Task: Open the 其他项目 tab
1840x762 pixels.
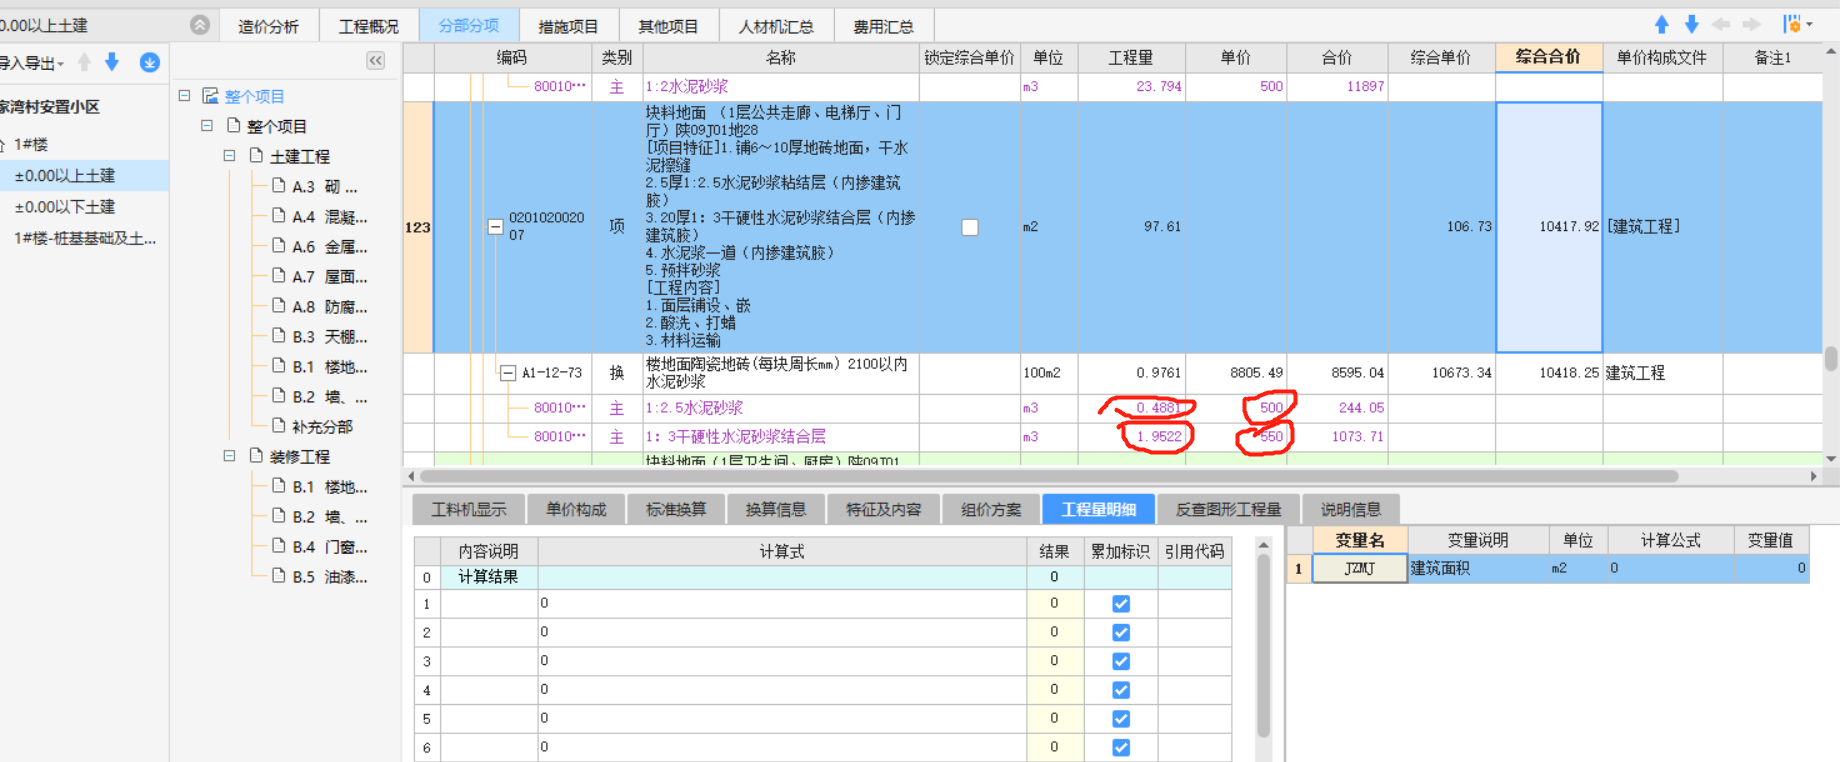Action: click(x=668, y=26)
